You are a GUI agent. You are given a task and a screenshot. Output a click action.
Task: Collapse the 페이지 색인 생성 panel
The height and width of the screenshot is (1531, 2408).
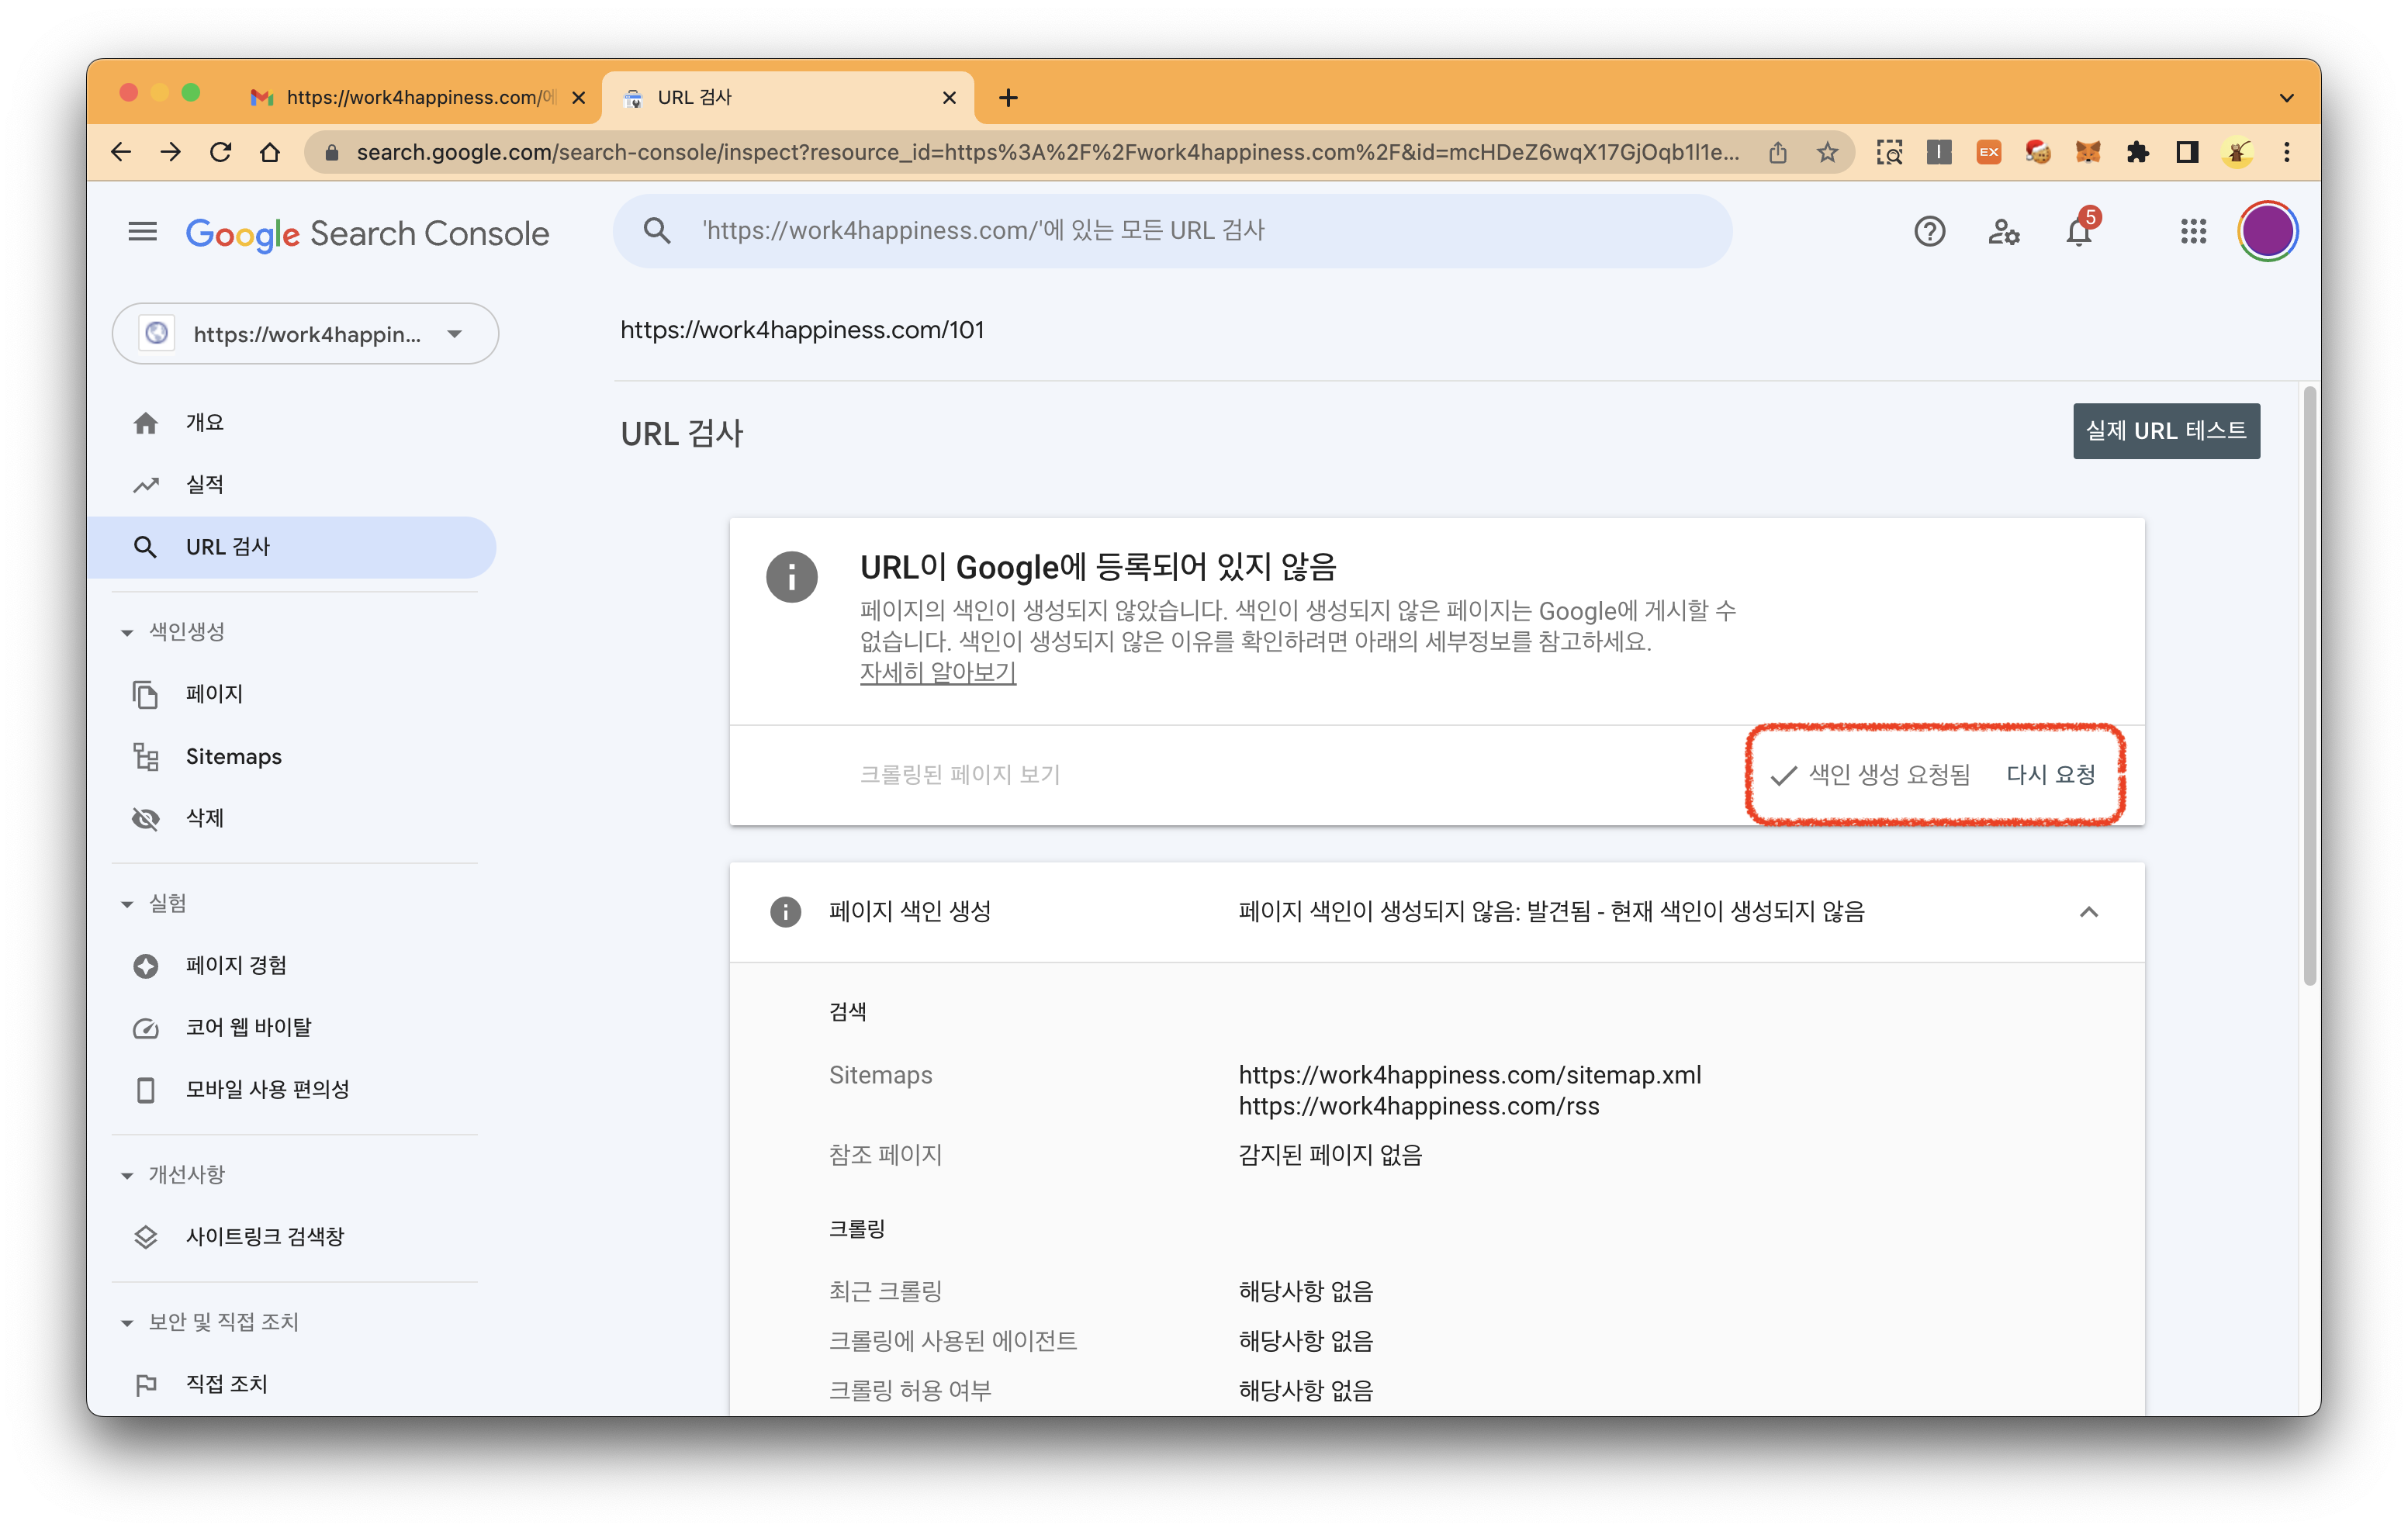pos(2089,912)
